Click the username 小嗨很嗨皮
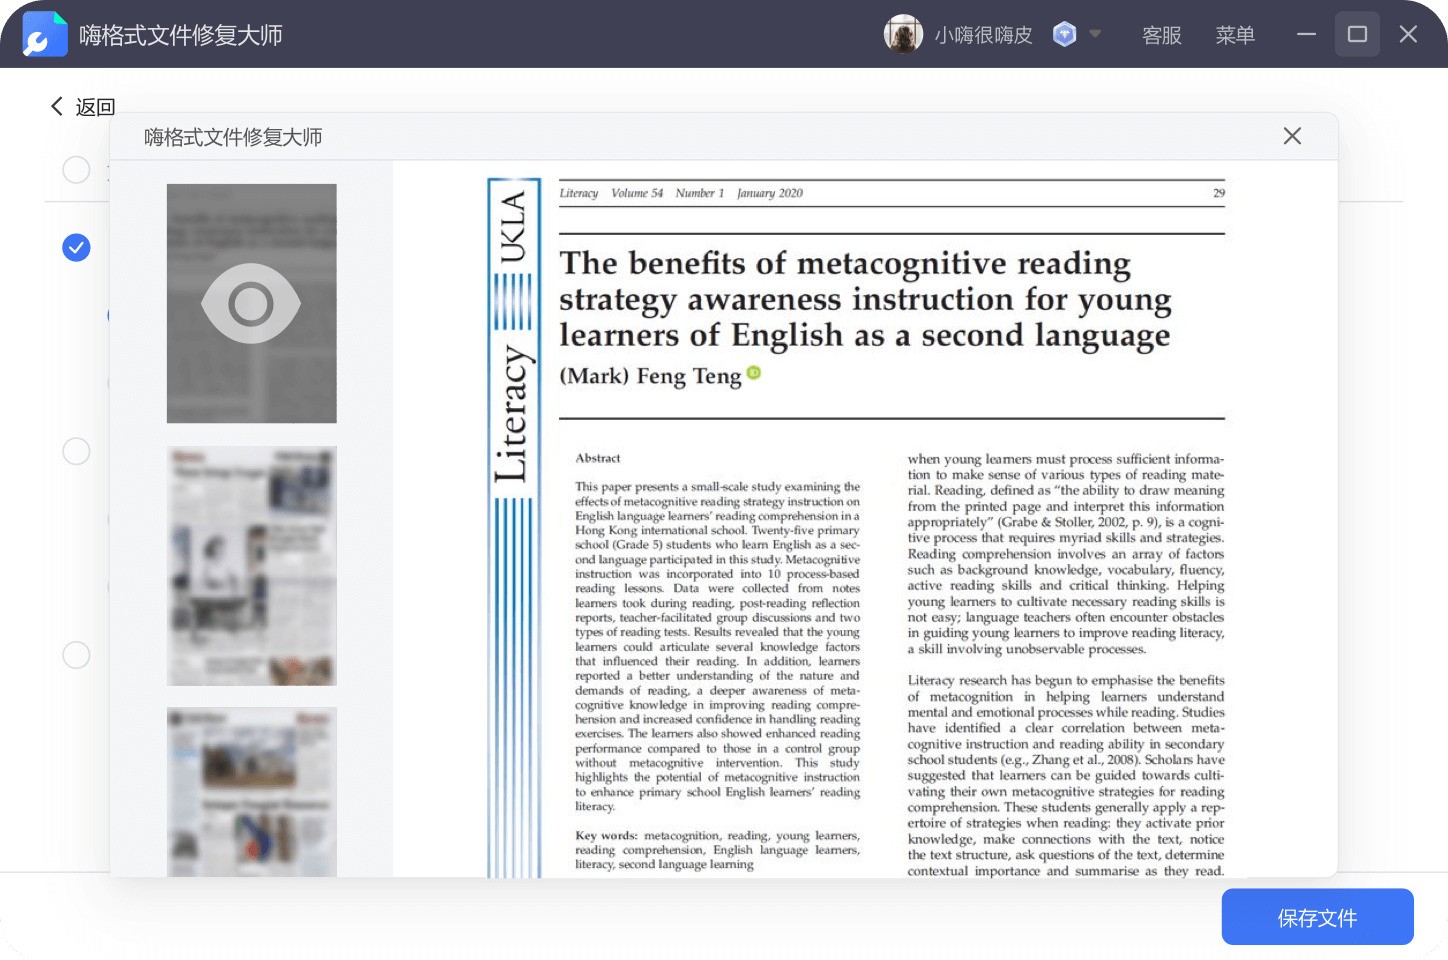Screen dimensions: 1448x960 pos(983,35)
